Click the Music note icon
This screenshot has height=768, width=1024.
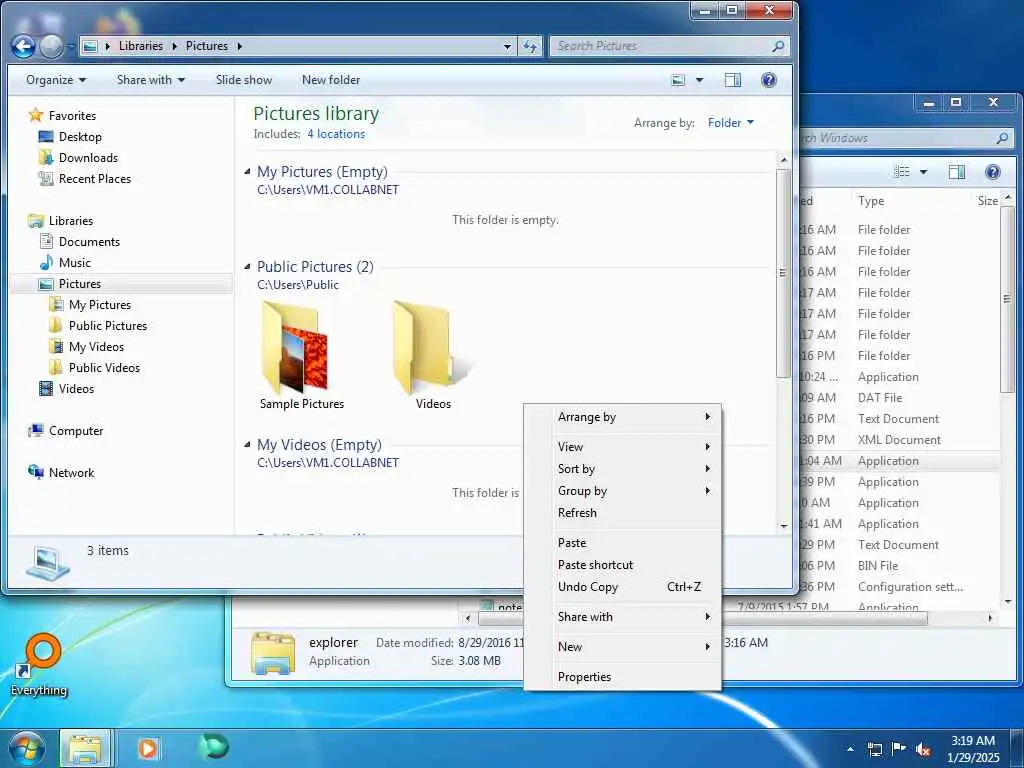[x=46, y=263]
